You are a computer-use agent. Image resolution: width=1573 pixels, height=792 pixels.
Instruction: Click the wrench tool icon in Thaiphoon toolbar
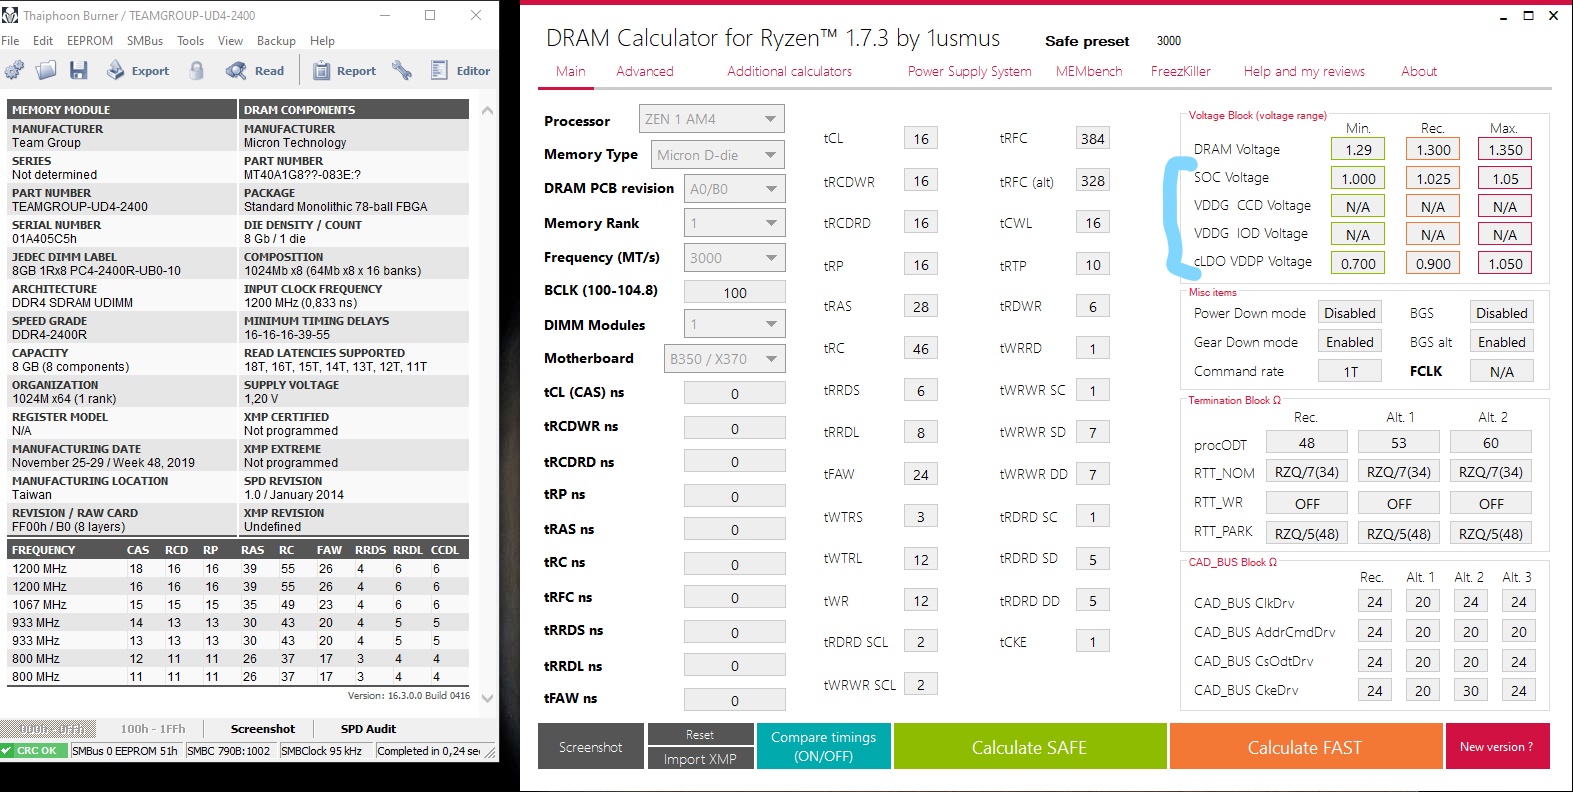point(402,70)
